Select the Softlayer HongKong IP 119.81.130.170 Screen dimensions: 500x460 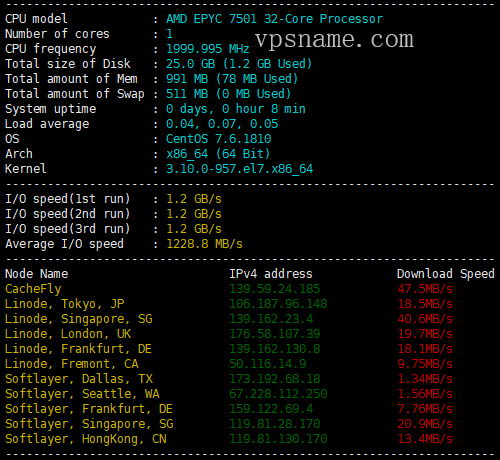pyautogui.click(x=278, y=439)
